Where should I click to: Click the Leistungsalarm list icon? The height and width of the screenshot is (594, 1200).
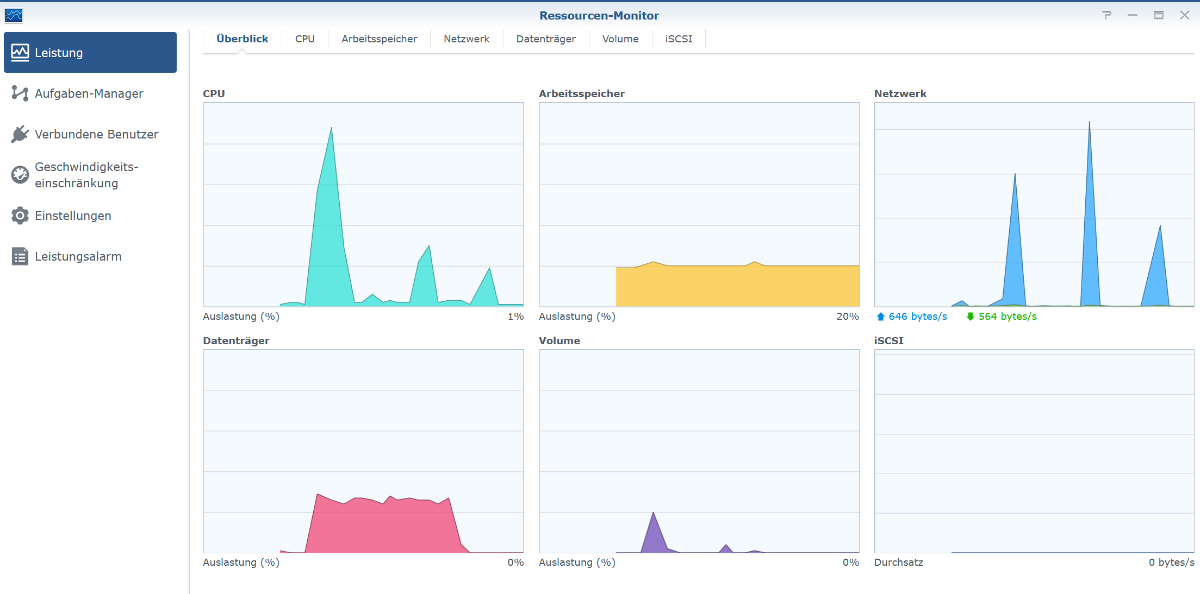[20, 257]
